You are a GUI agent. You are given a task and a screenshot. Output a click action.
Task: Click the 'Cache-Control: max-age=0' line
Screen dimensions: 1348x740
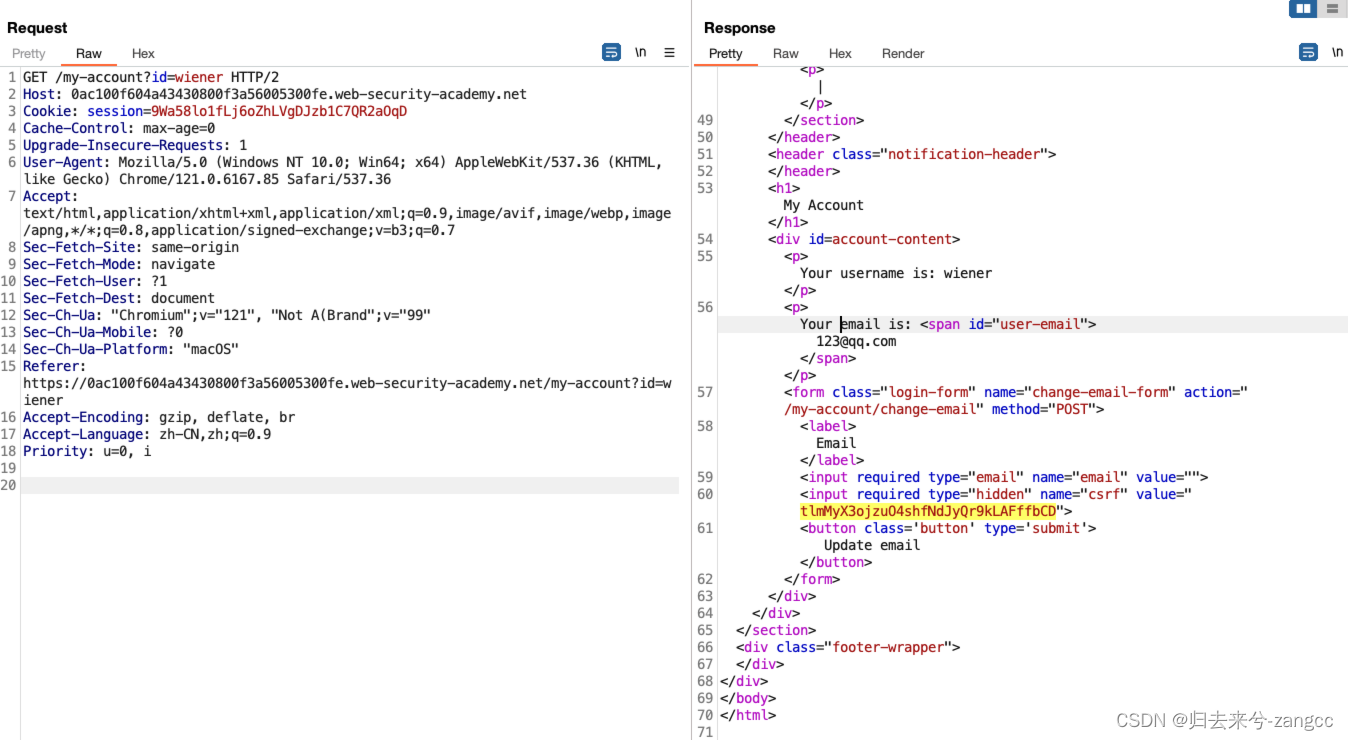tap(119, 128)
